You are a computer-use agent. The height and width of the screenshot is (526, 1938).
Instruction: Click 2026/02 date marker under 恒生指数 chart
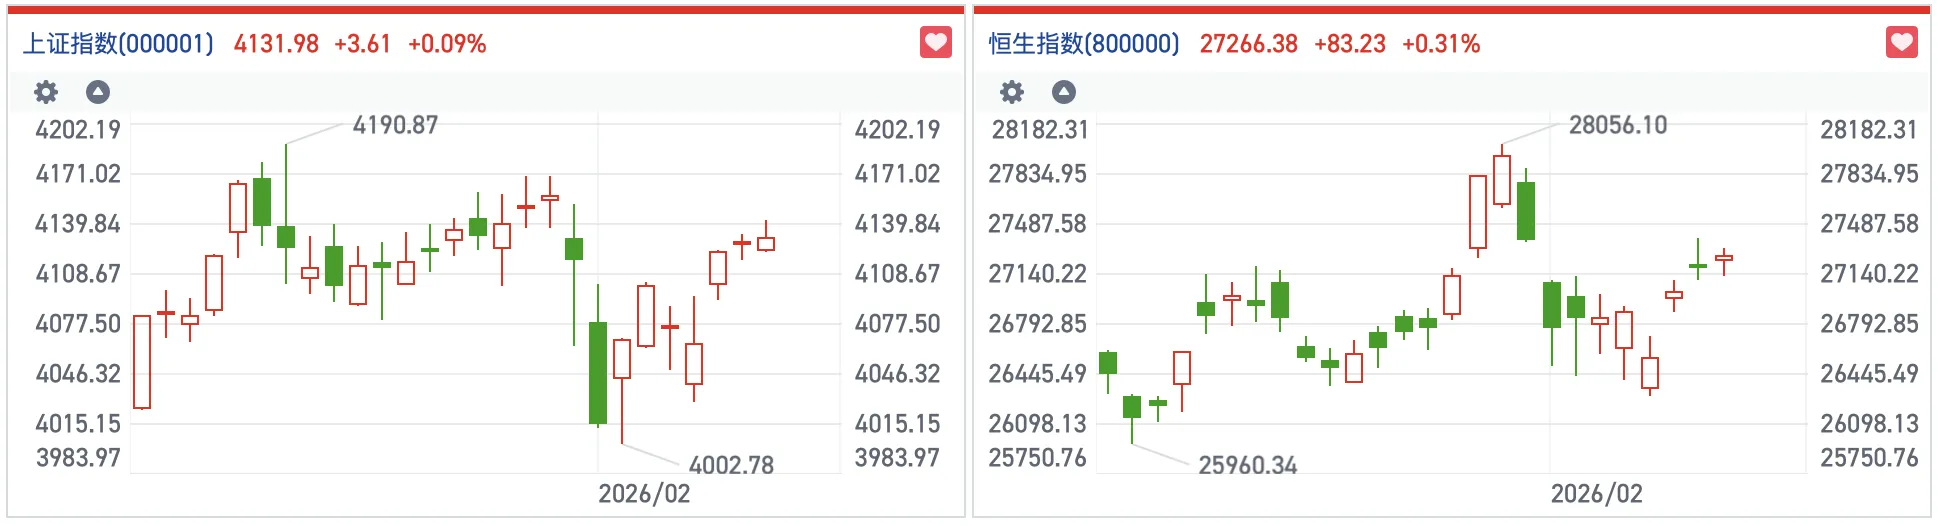pyautogui.click(x=1596, y=493)
